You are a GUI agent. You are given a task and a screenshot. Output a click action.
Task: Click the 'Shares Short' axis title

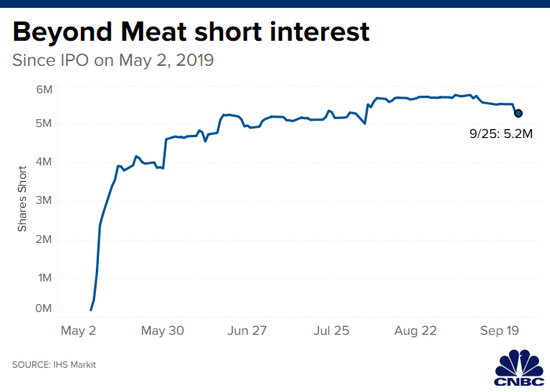point(22,199)
